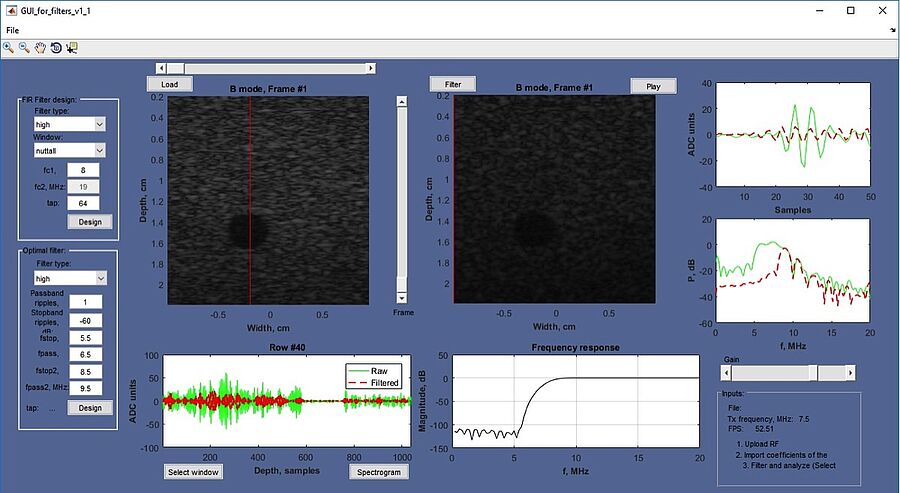This screenshot has width=900, height=493.
Task: Click the fc1 input field
Action: pos(84,171)
